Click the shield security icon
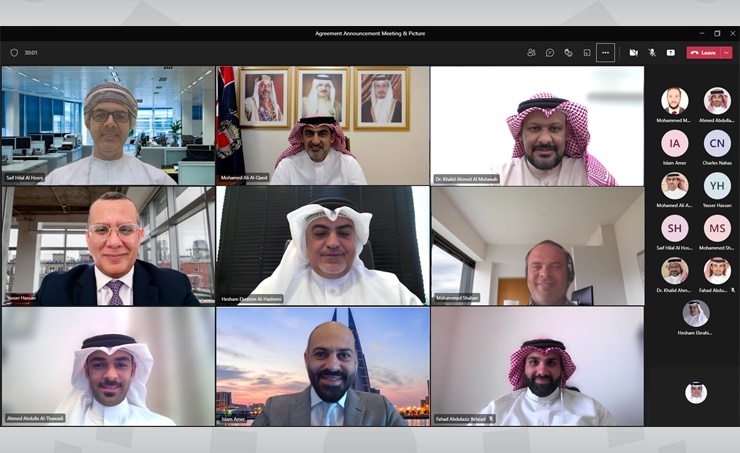 point(14,53)
